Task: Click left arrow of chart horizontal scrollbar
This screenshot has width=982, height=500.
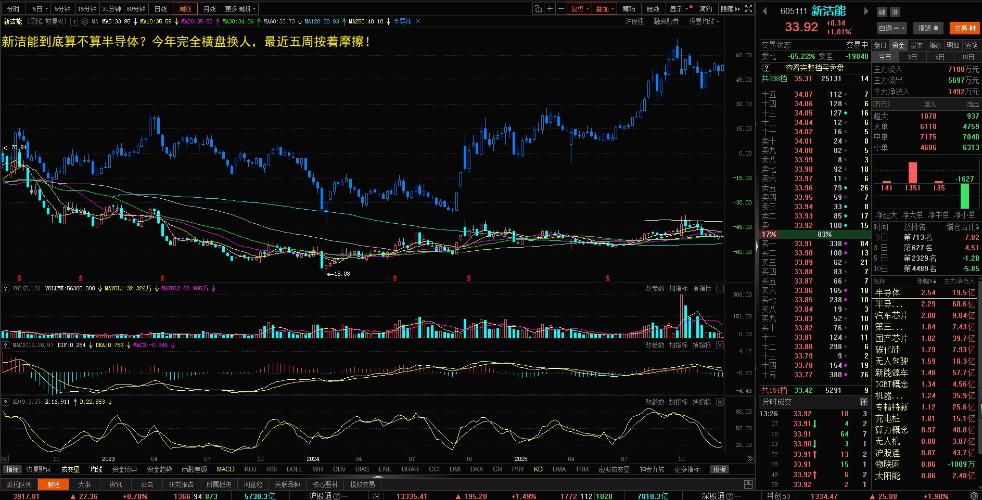Action: point(6,459)
